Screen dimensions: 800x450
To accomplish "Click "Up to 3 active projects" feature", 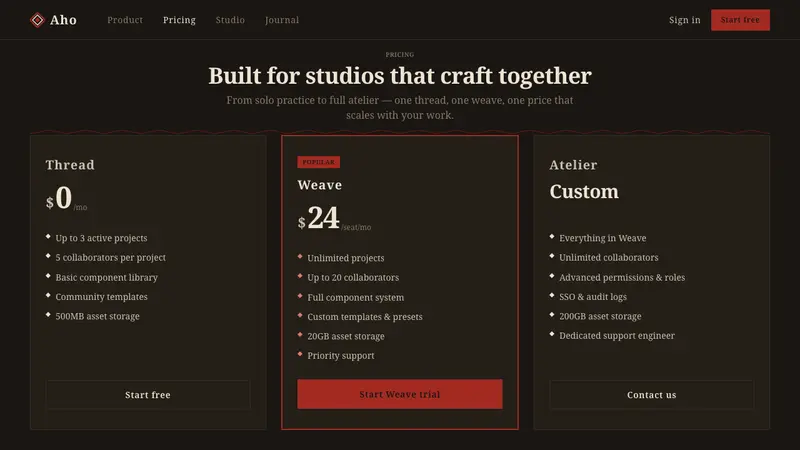I will tap(101, 238).
